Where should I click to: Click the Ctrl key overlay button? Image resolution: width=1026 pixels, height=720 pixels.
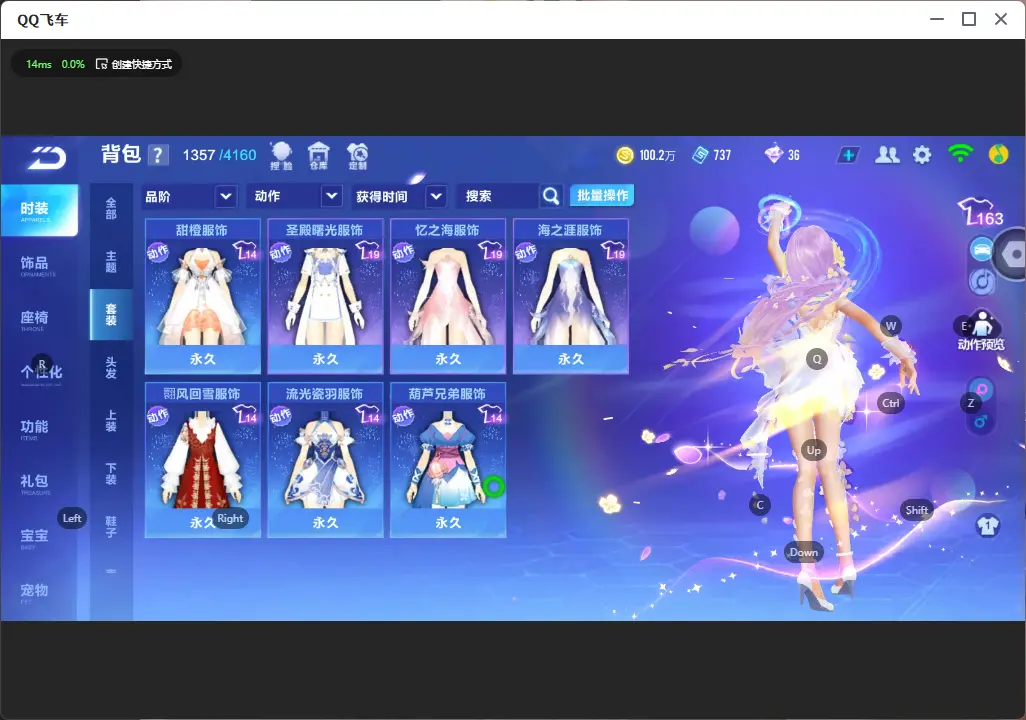tap(891, 403)
